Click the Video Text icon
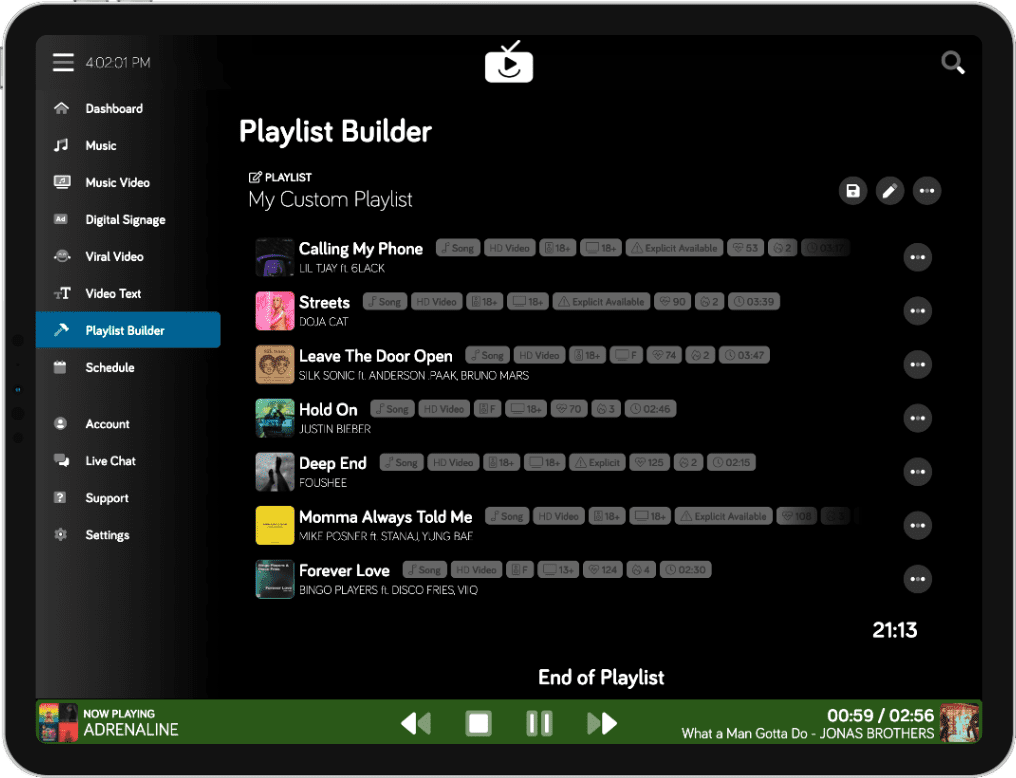The width and height of the screenshot is (1016, 778). 62,293
